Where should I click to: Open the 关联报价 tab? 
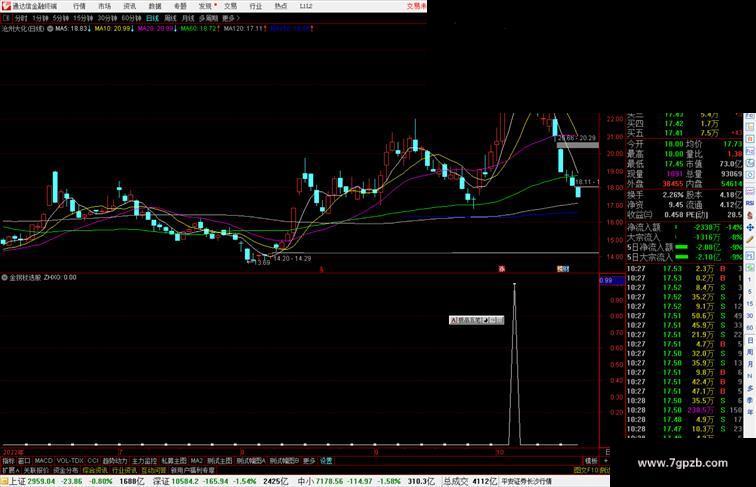[x=36, y=470]
